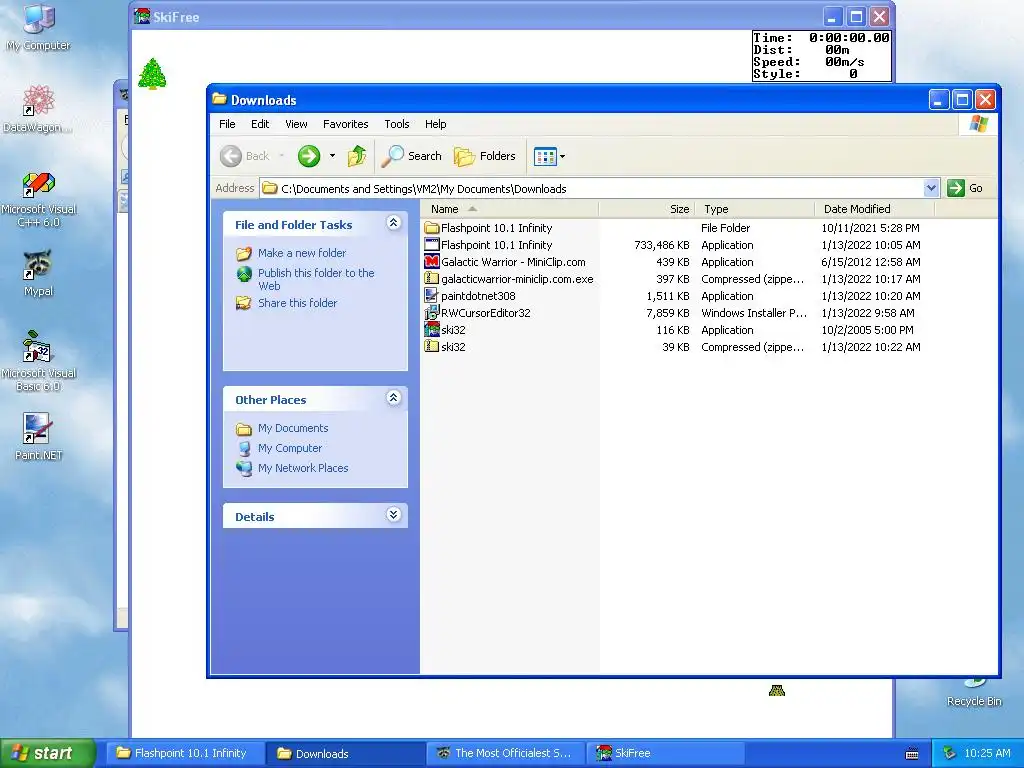Viewport: 1024px width, 768px height.
Task: Click the keyboard icon in taskbar
Action: pyautogui.click(x=912, y=754)
